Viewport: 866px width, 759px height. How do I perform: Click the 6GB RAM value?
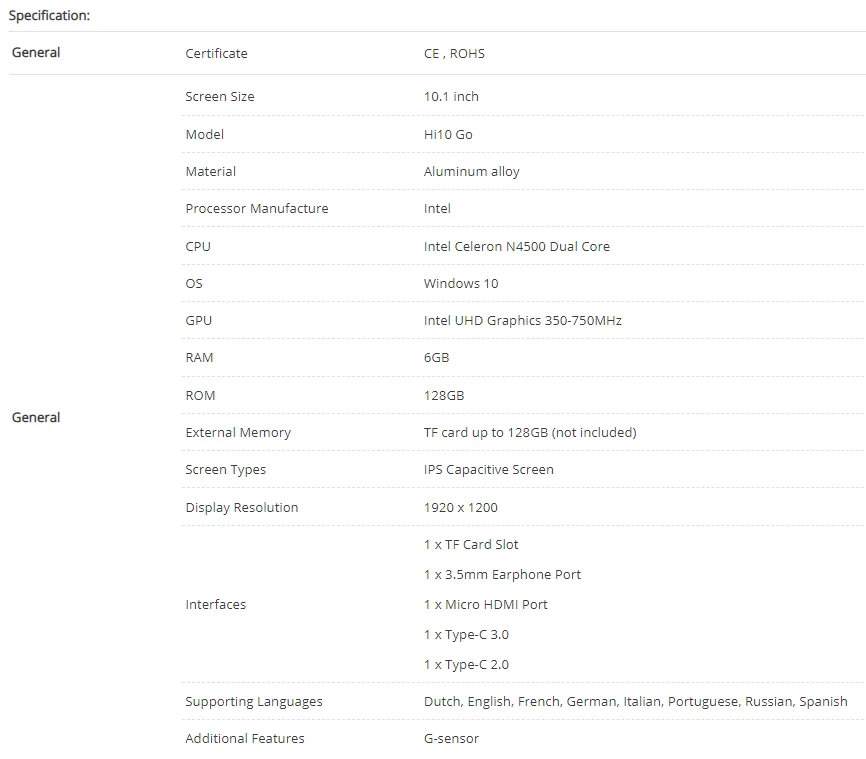point(436,357)
